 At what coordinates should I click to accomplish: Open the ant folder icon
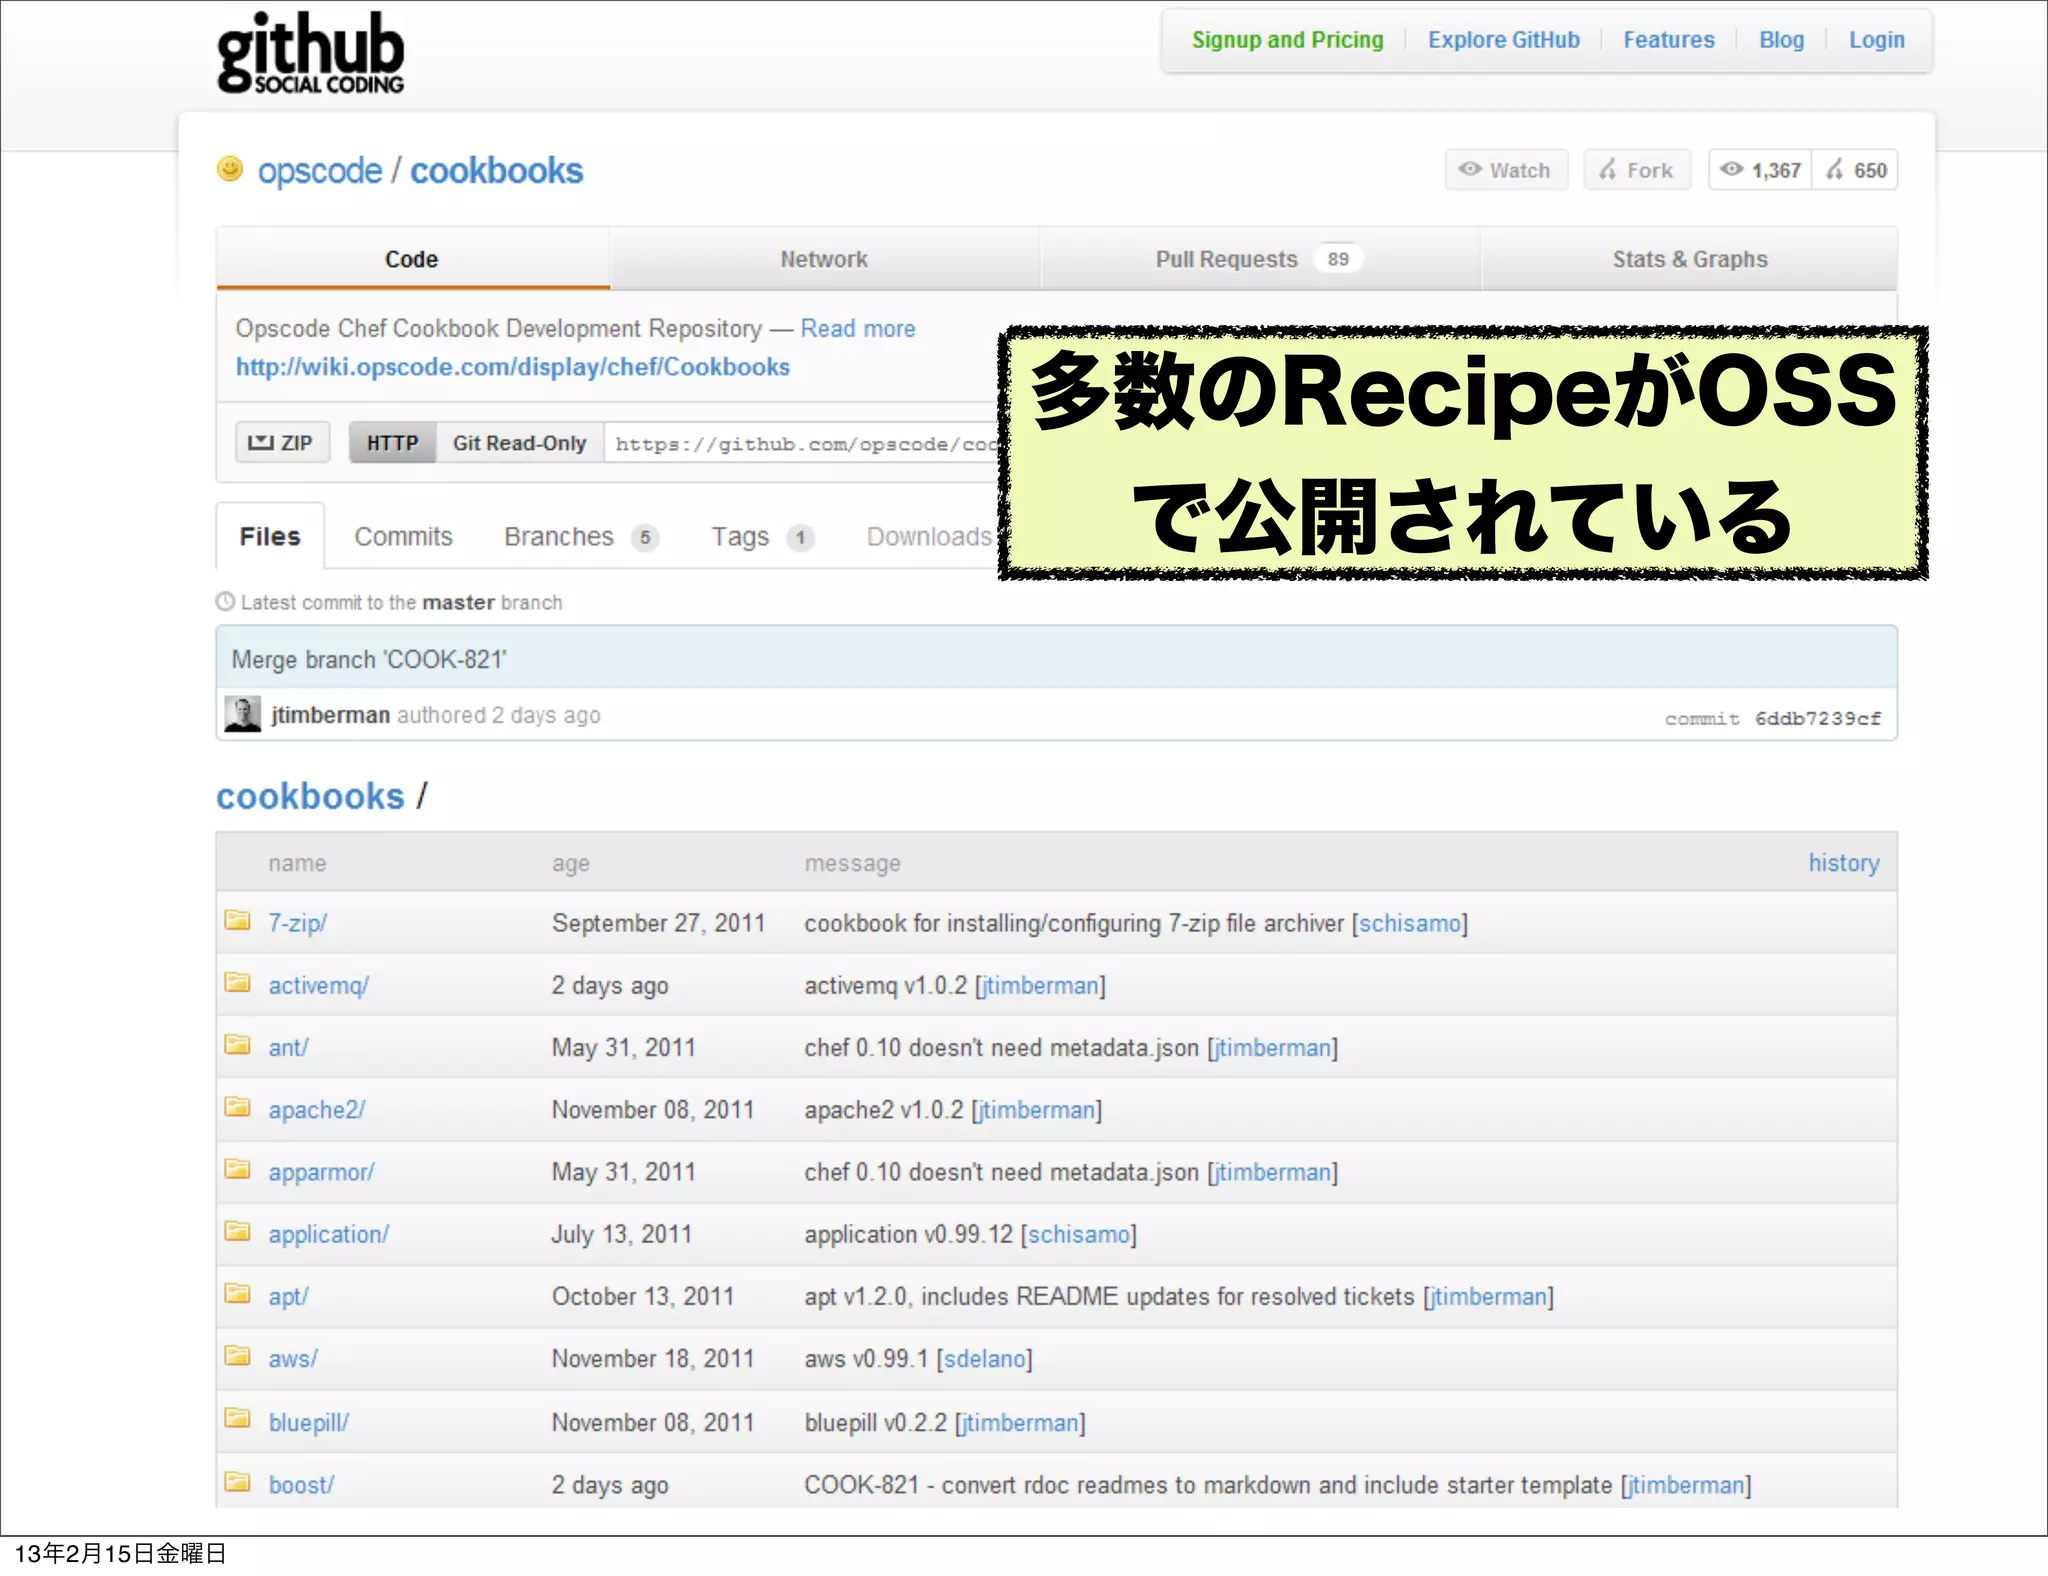pyautogui.click(x=237, y=1045)
